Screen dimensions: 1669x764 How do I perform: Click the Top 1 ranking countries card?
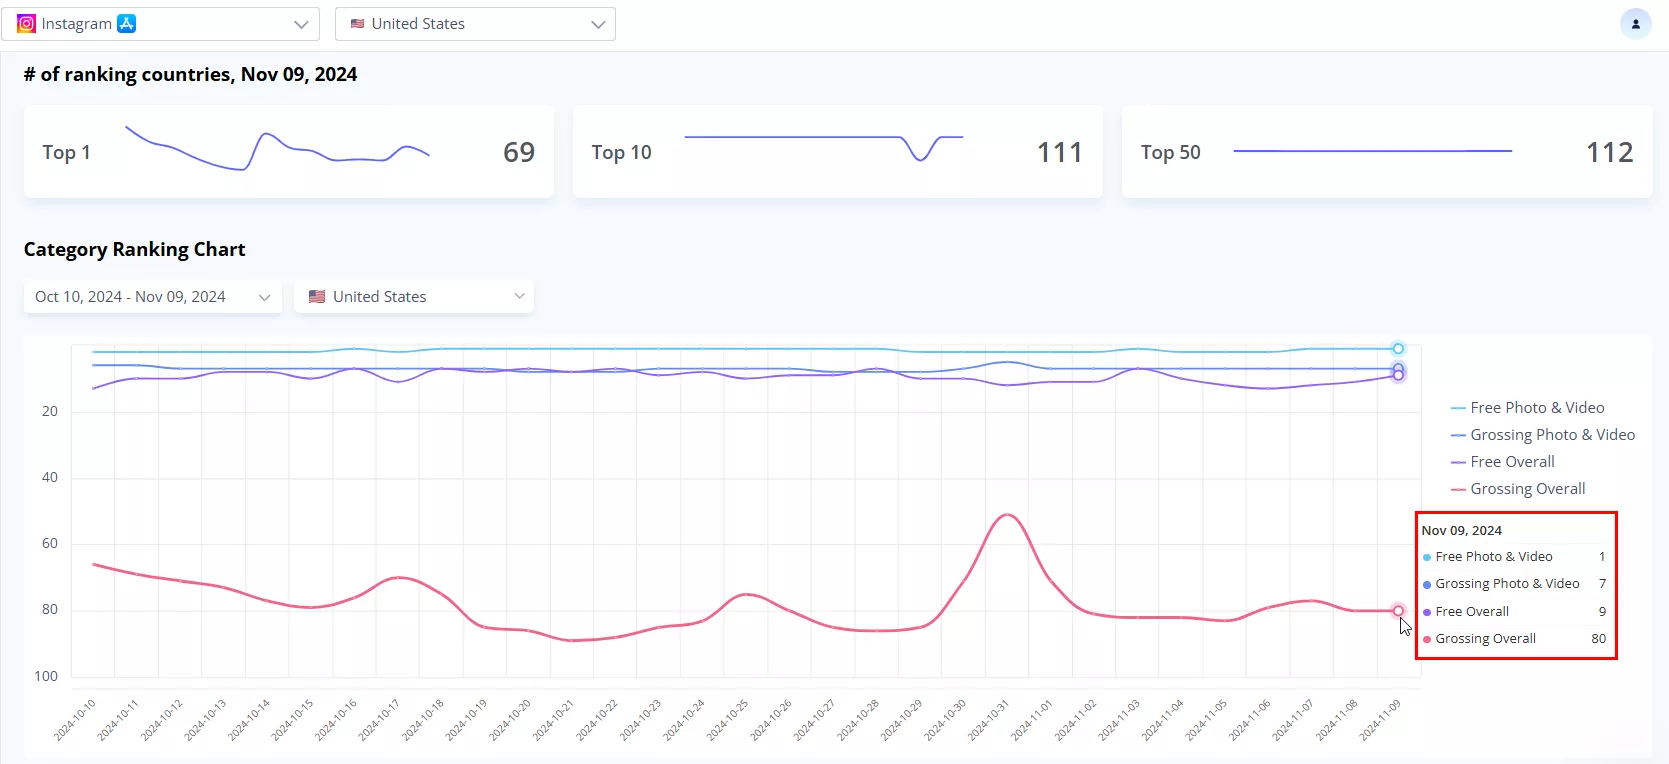point(288,152)
